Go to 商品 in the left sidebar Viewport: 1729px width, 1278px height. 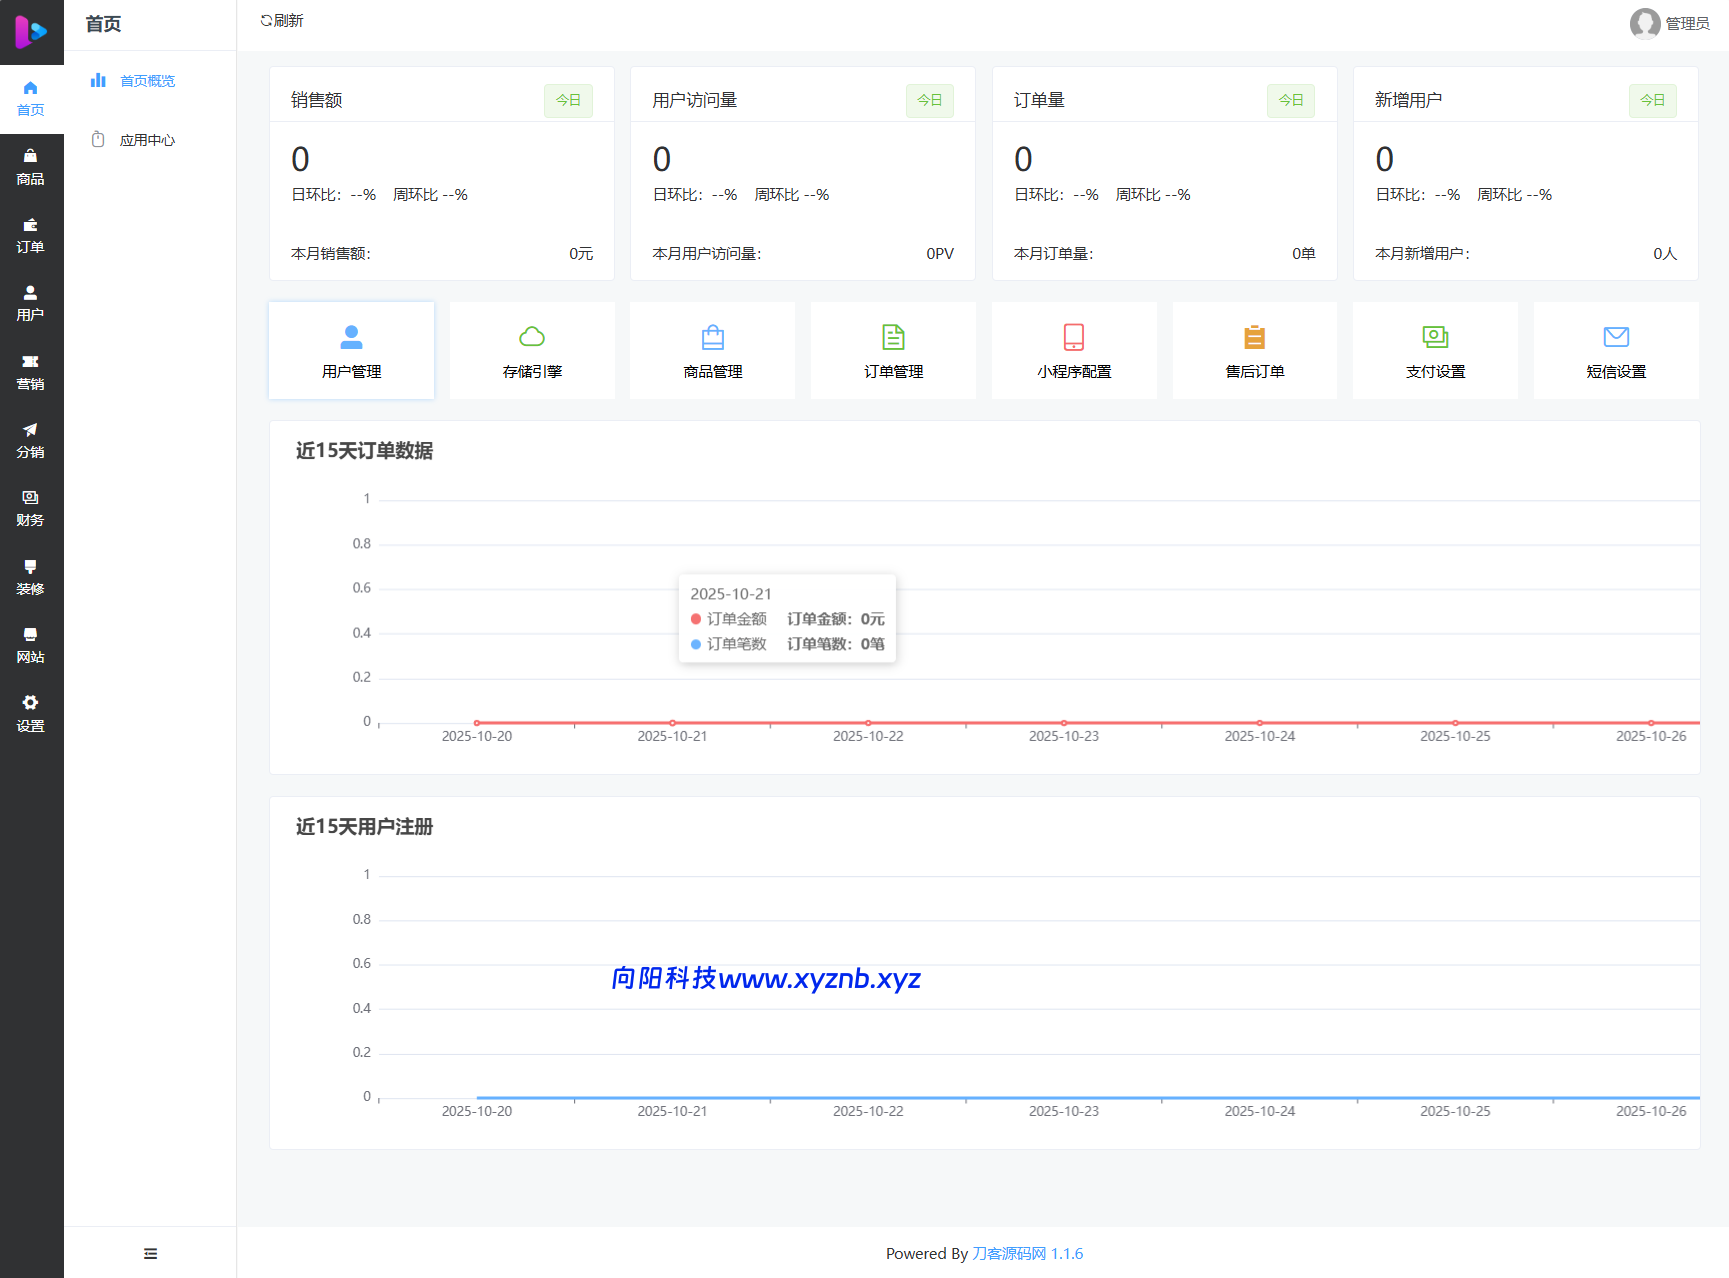click(x=31, y=167)
